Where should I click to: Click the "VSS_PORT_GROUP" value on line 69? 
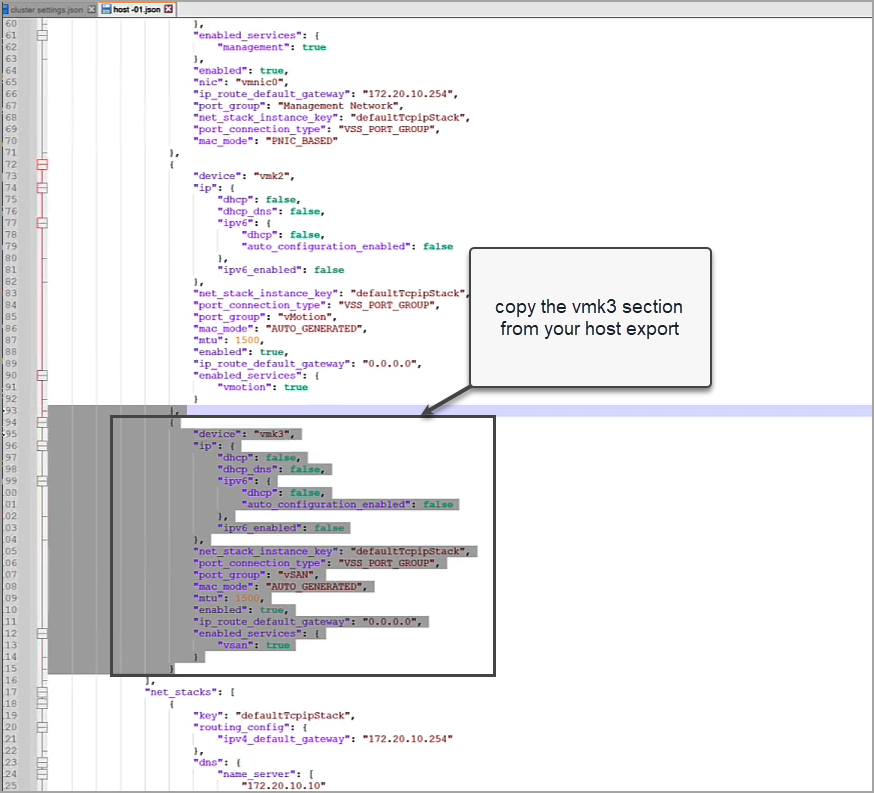386,129
